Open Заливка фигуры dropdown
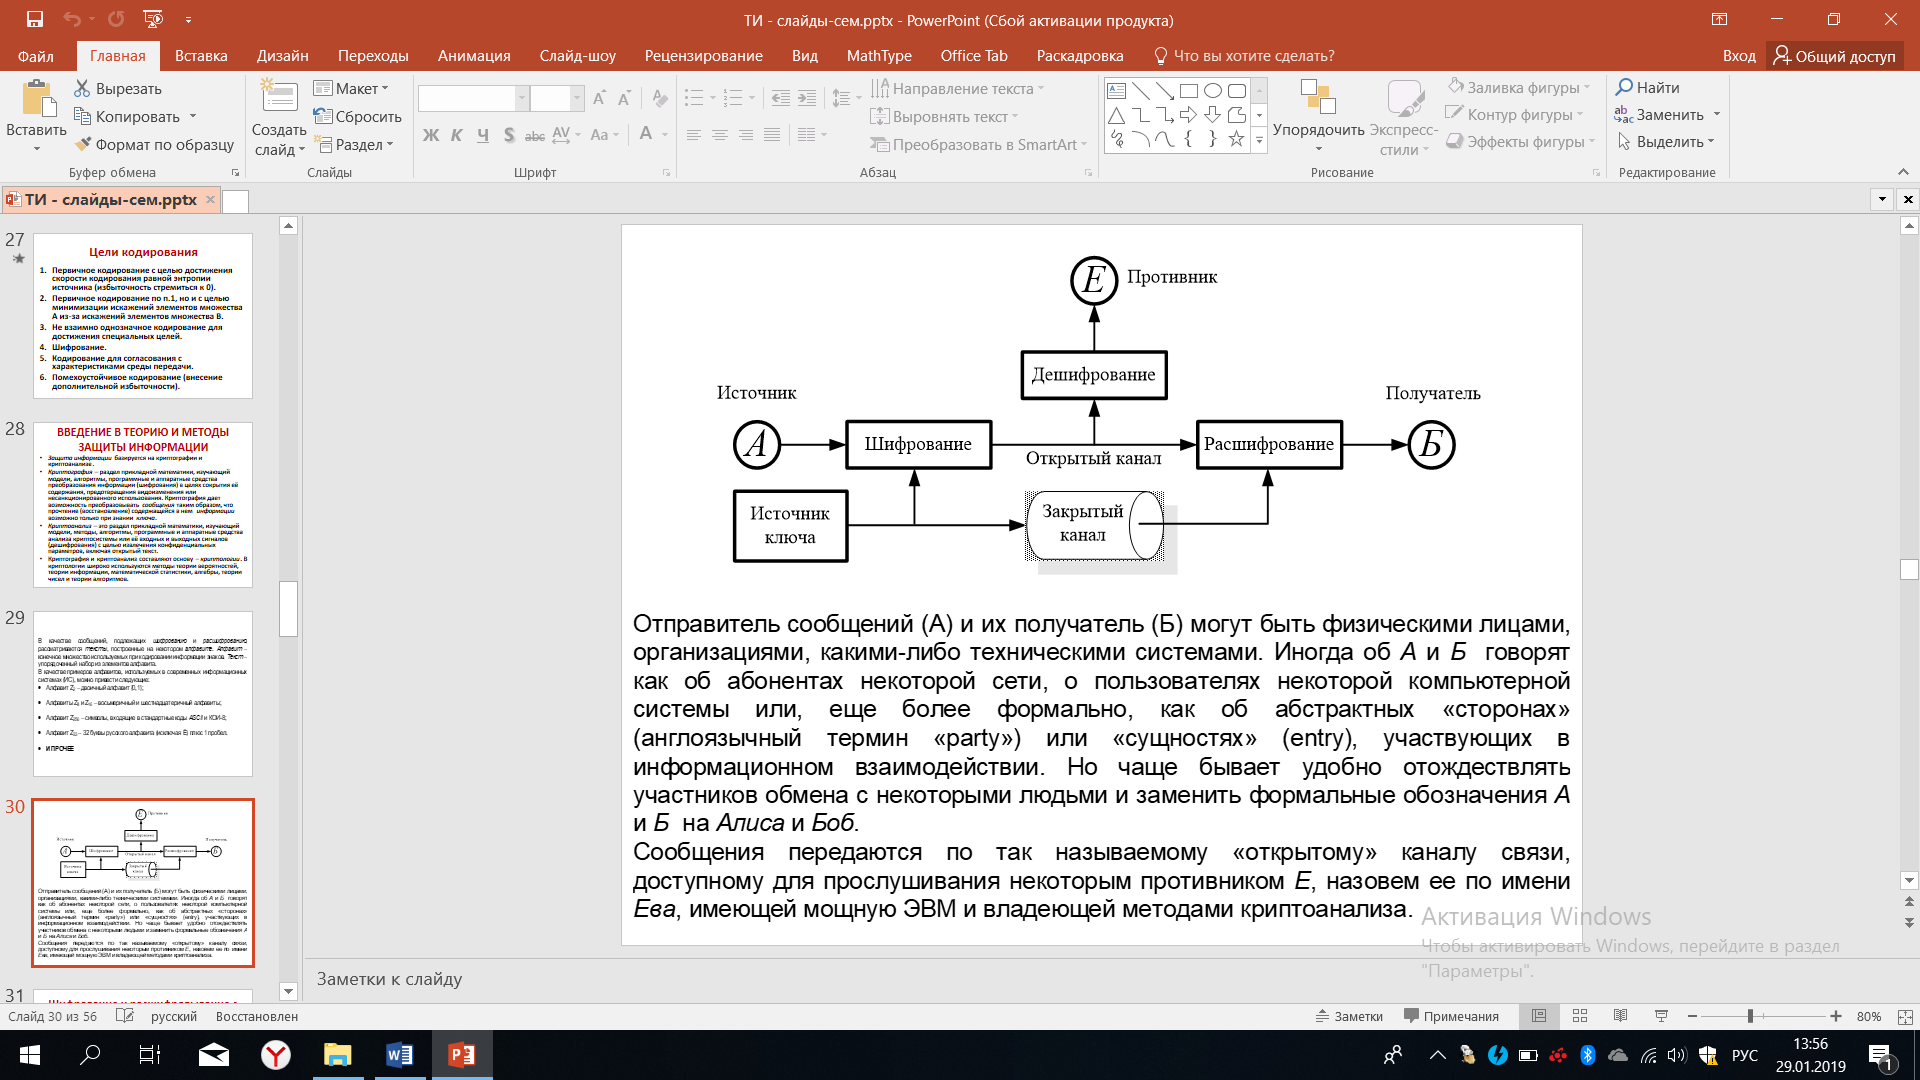Viewport: 1920px width, 1080px height. pos(1520,87)
